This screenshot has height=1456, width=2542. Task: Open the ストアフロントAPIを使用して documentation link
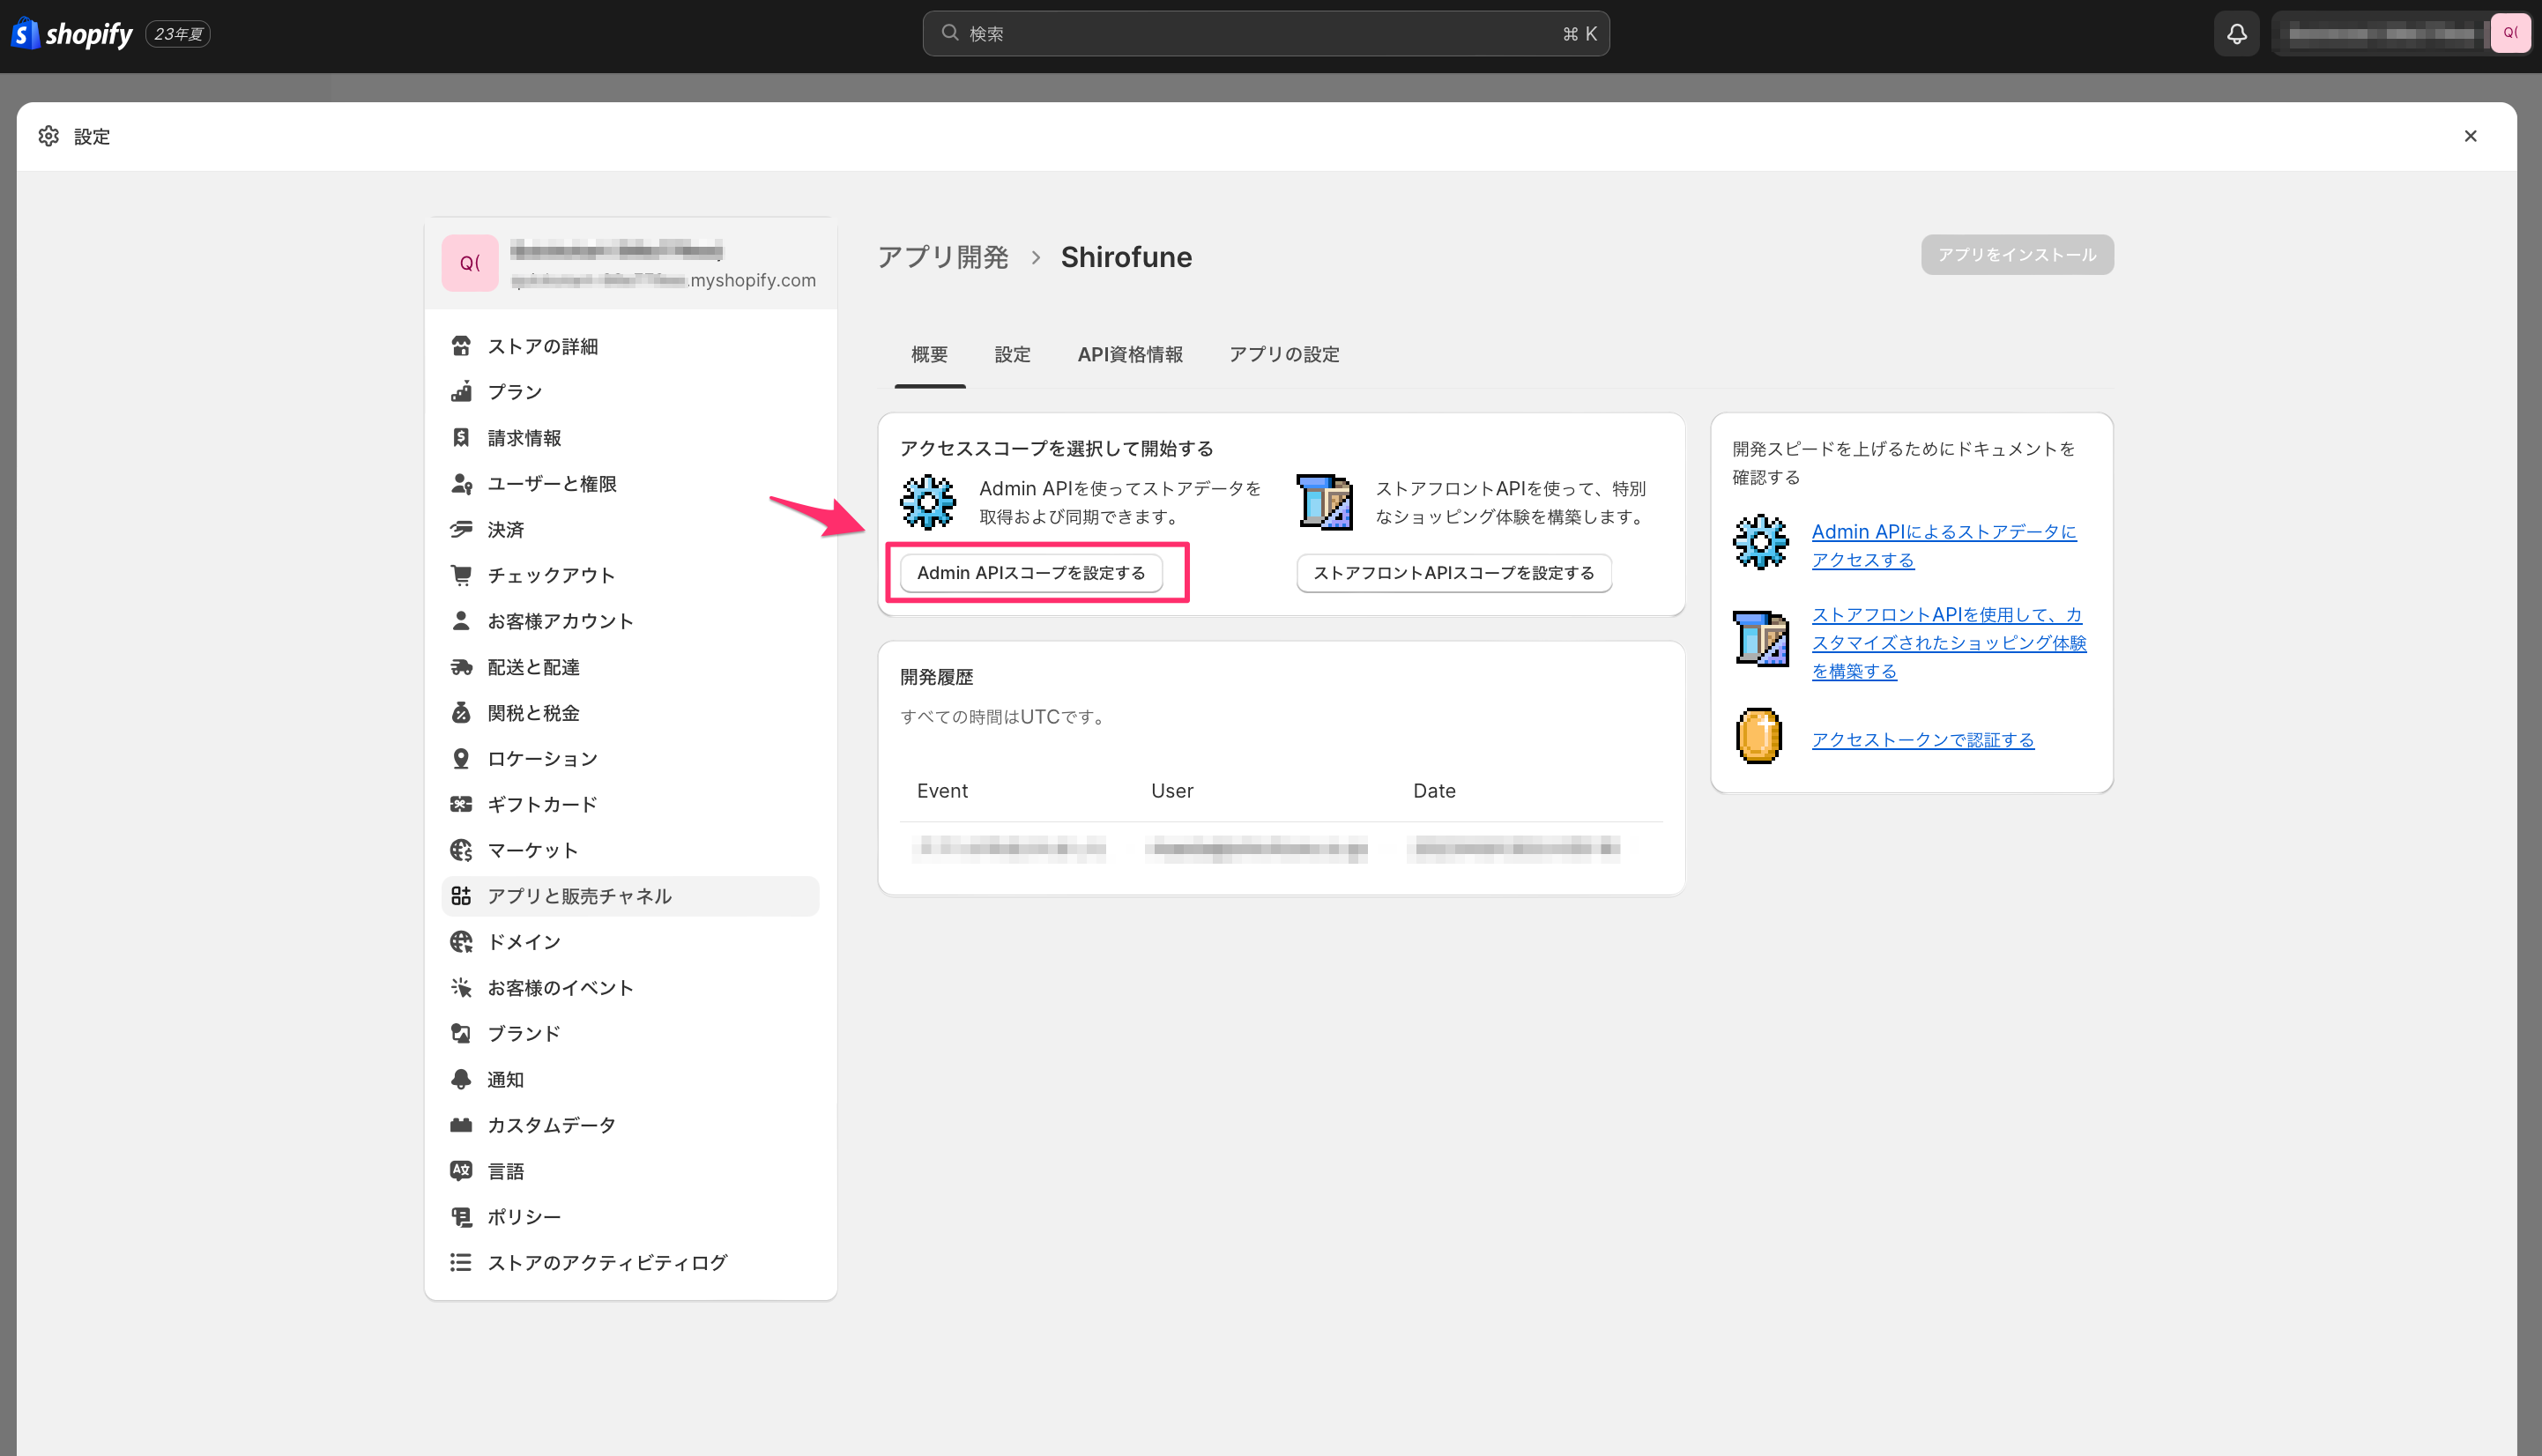(x=1949, y=642)
